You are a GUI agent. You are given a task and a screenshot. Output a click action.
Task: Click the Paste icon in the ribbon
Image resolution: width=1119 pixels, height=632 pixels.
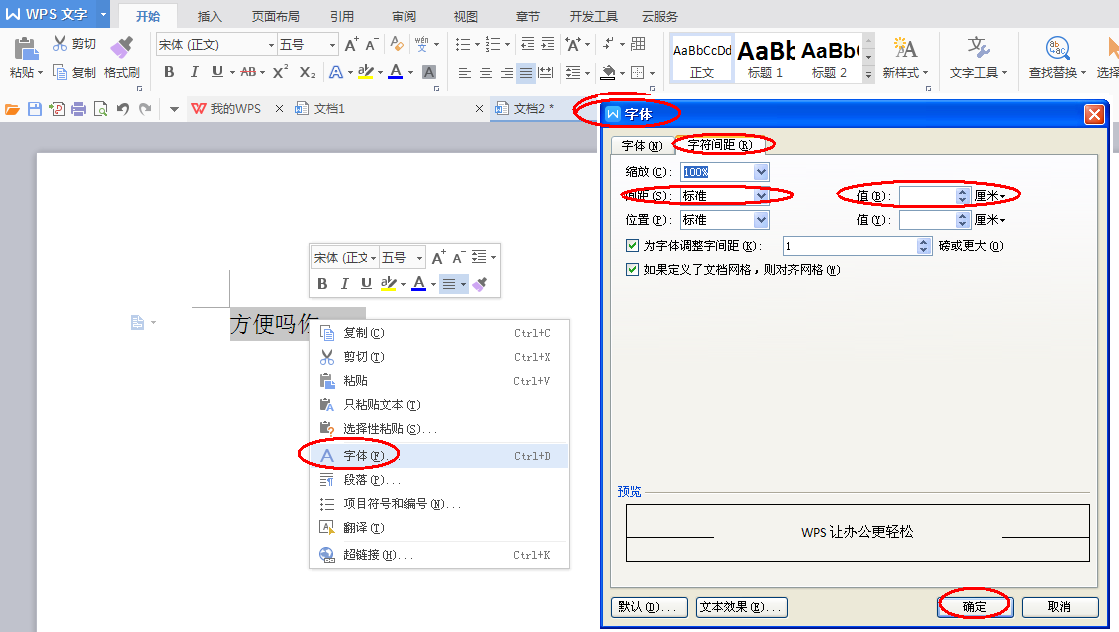[26, 49]
